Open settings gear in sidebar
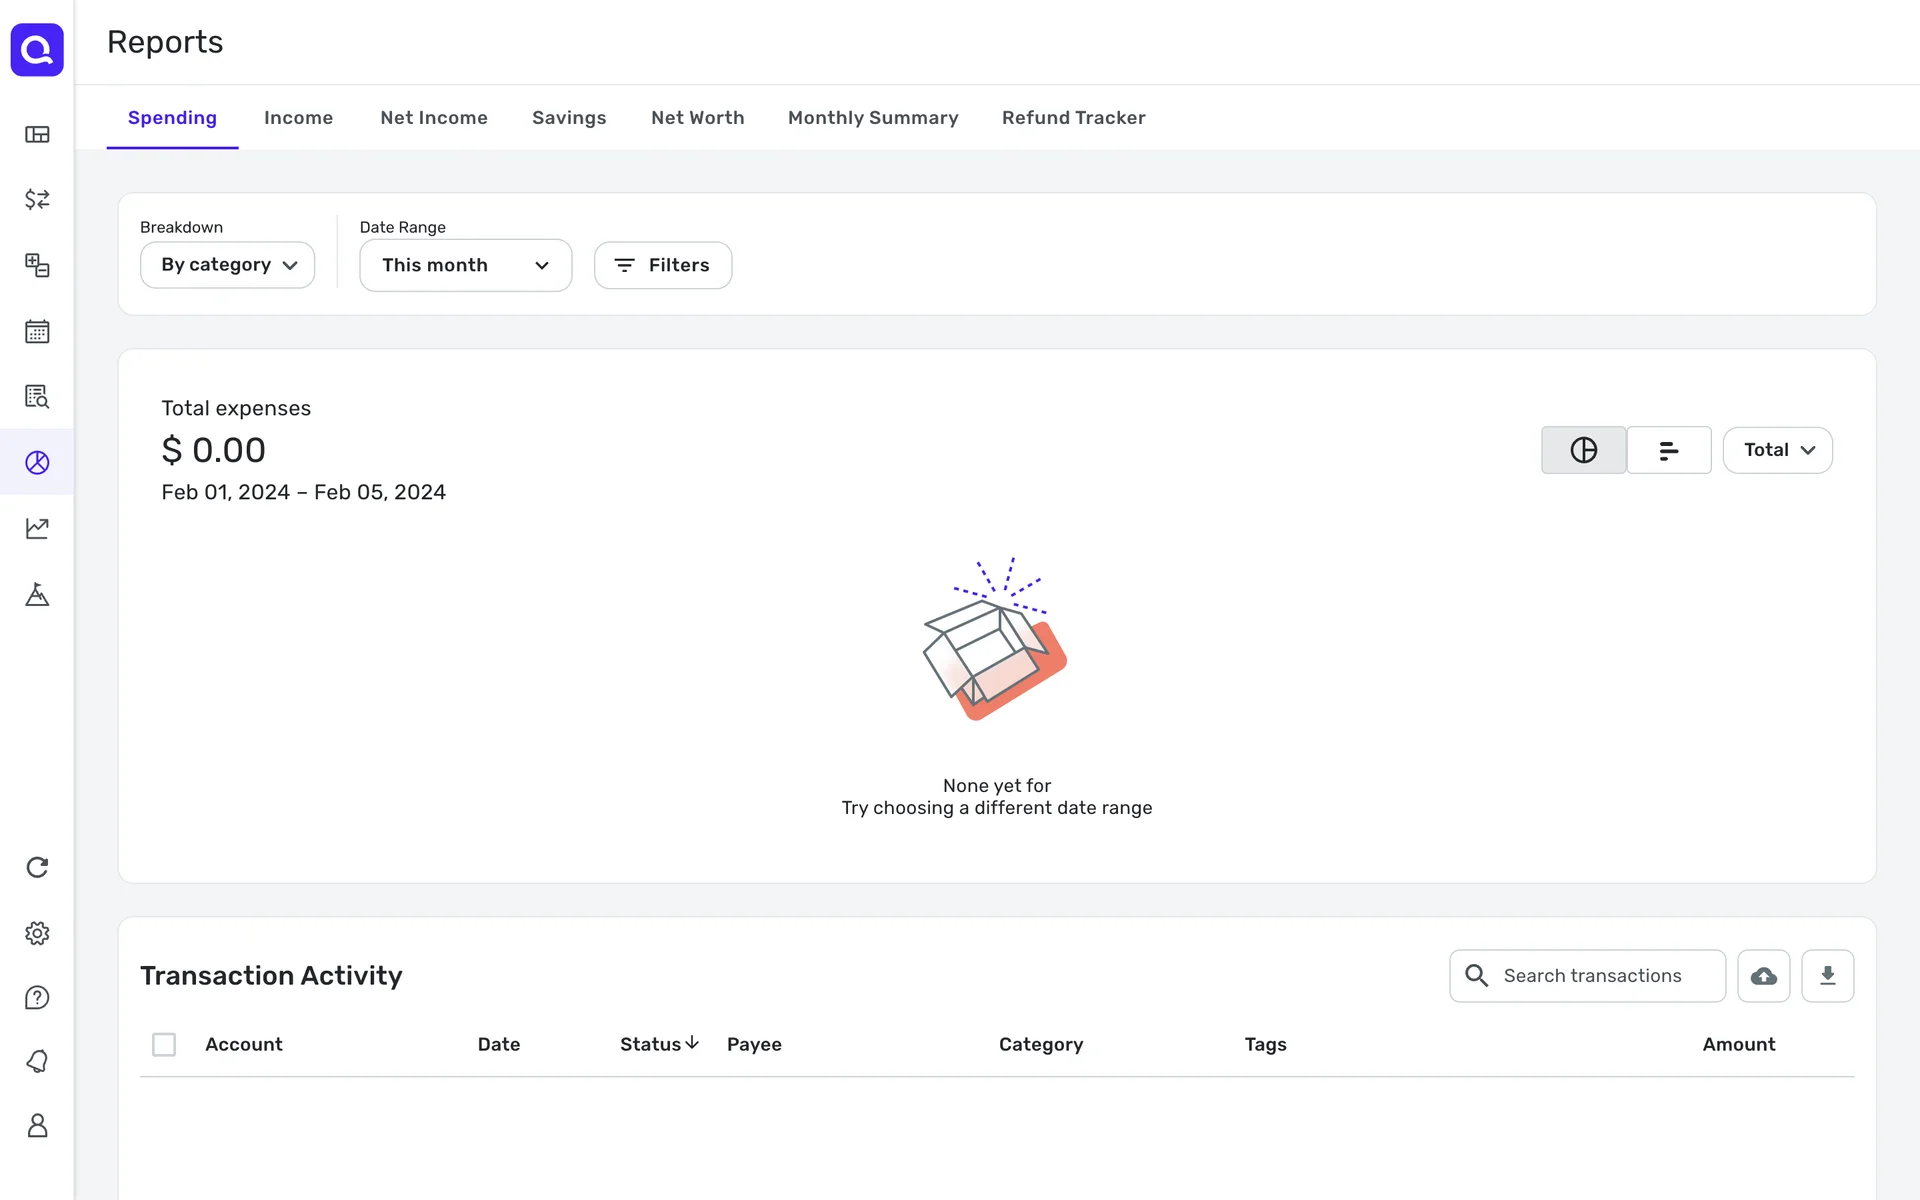The image size is (1920, 1200). pyautogui.click(x=37, y=933)
